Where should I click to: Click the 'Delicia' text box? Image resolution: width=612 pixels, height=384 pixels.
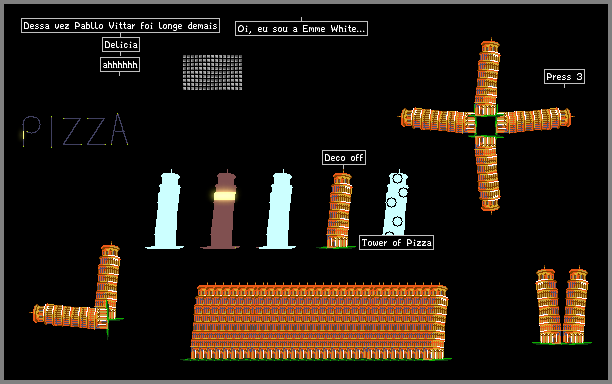(121, 44)
